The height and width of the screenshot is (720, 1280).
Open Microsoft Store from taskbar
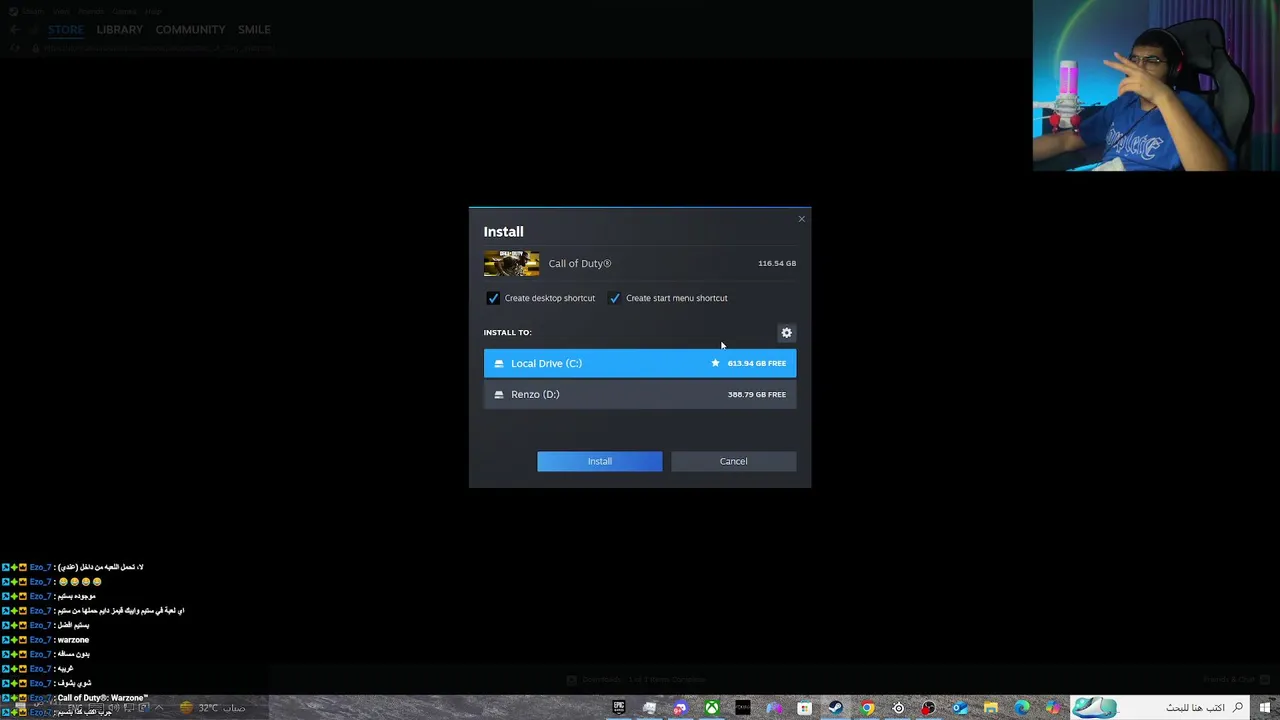(804, 708)
